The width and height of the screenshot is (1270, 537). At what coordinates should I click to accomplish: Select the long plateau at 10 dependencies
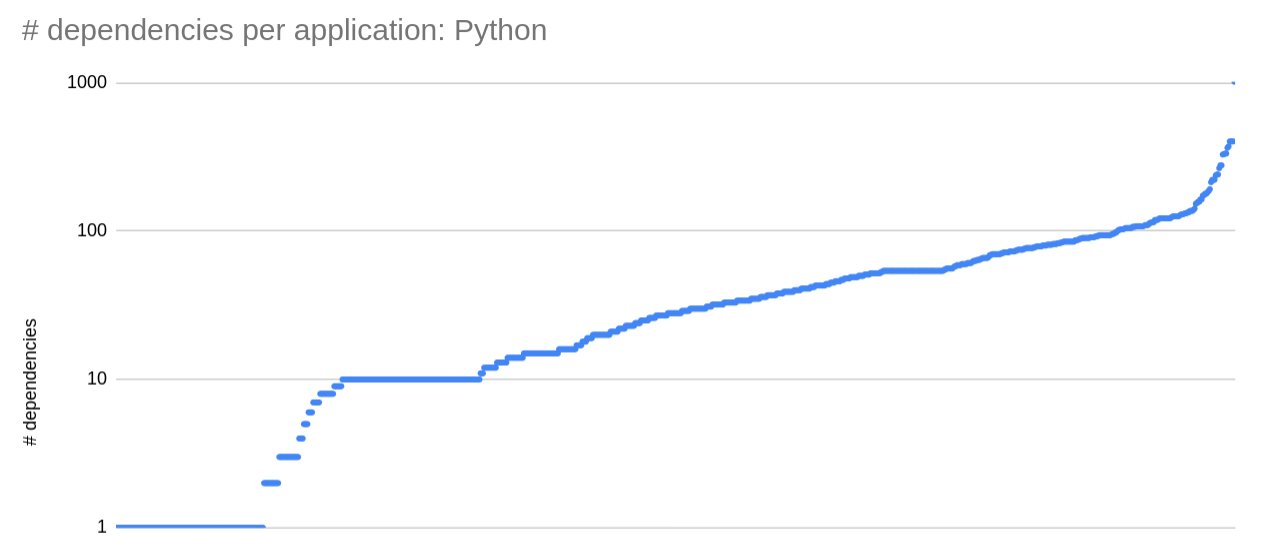[410, 380]
